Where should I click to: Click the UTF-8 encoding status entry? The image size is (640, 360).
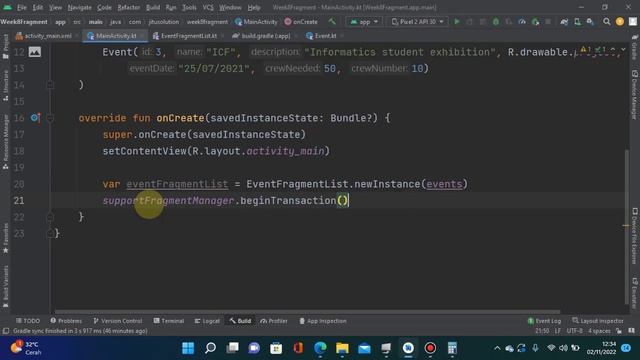point(574,331)
